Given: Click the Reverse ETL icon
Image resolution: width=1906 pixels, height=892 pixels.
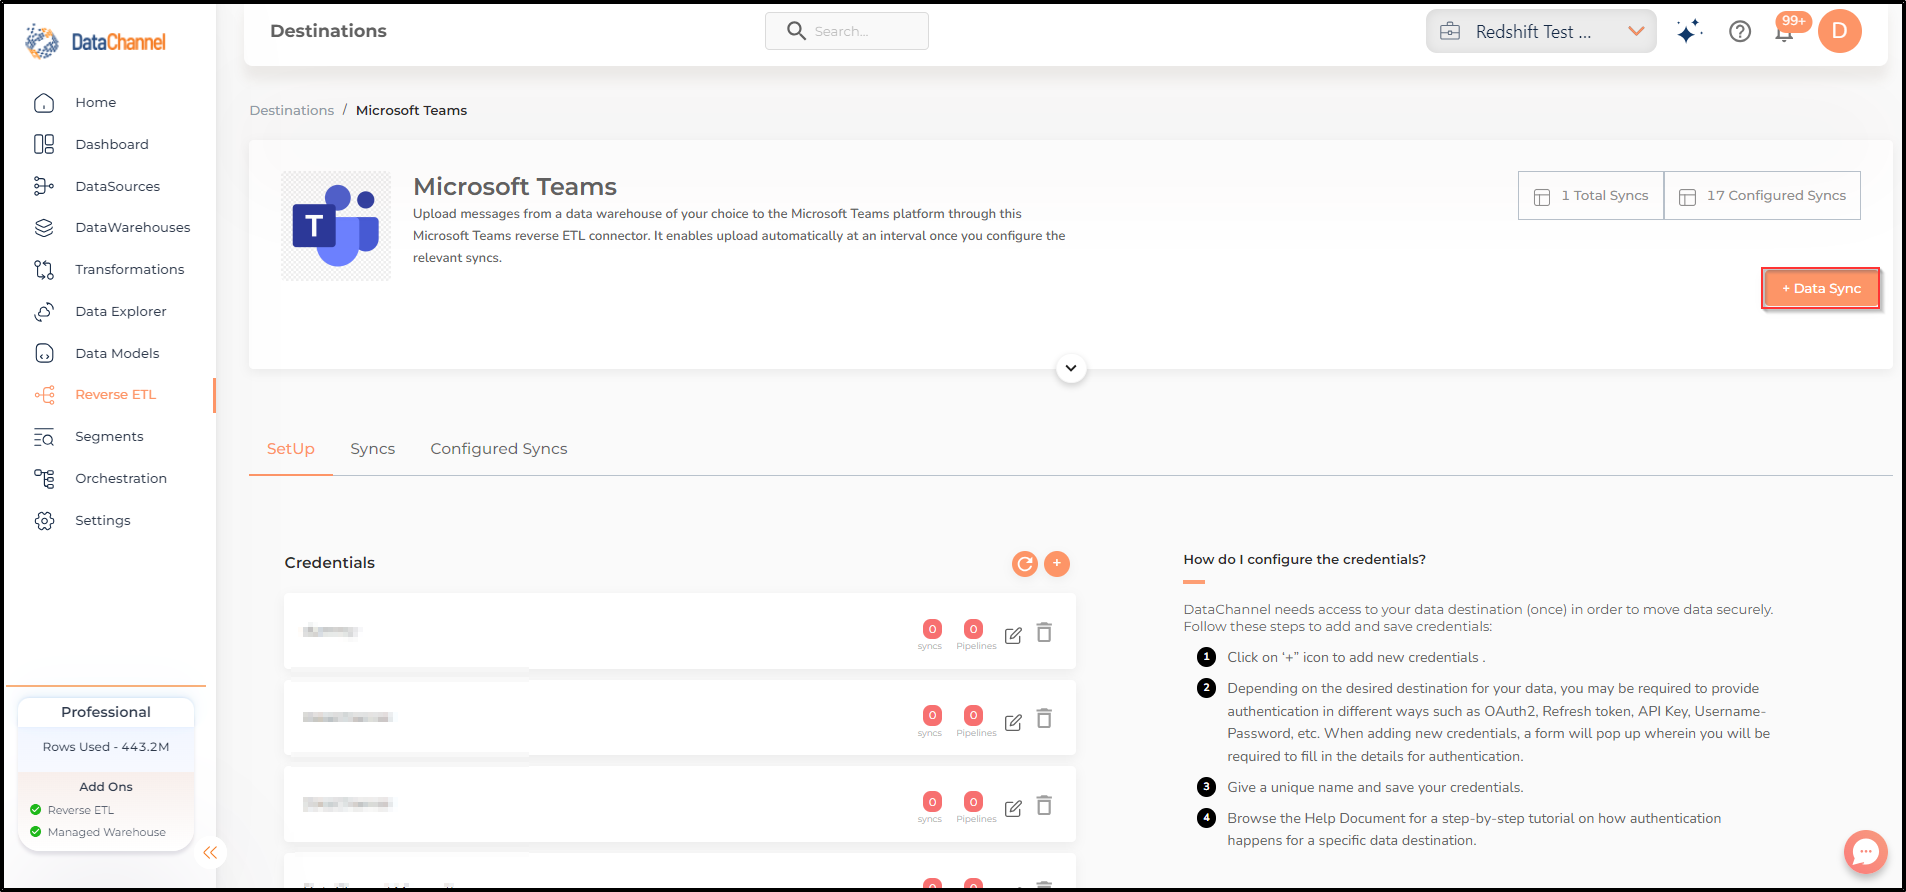Looking at the screenshot, I should pos(44,395).
